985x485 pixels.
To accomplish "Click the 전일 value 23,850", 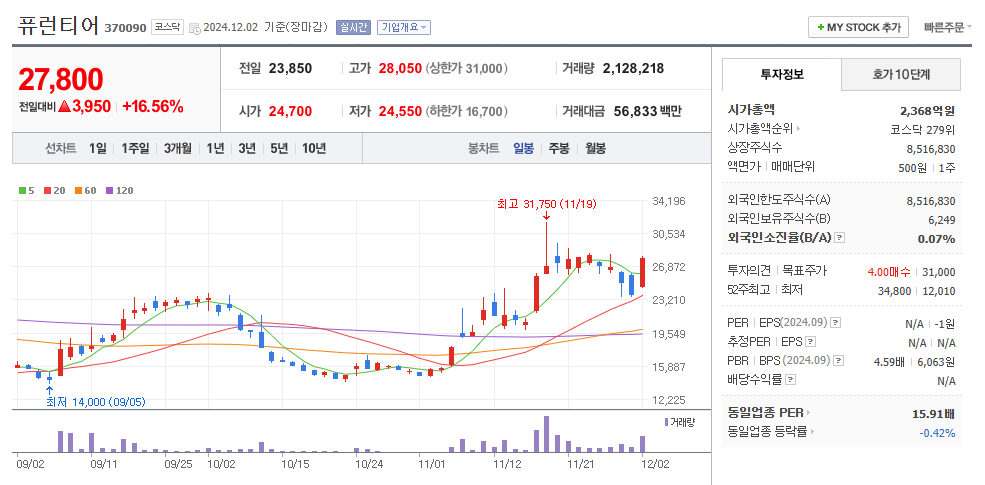I will point(290,68).
